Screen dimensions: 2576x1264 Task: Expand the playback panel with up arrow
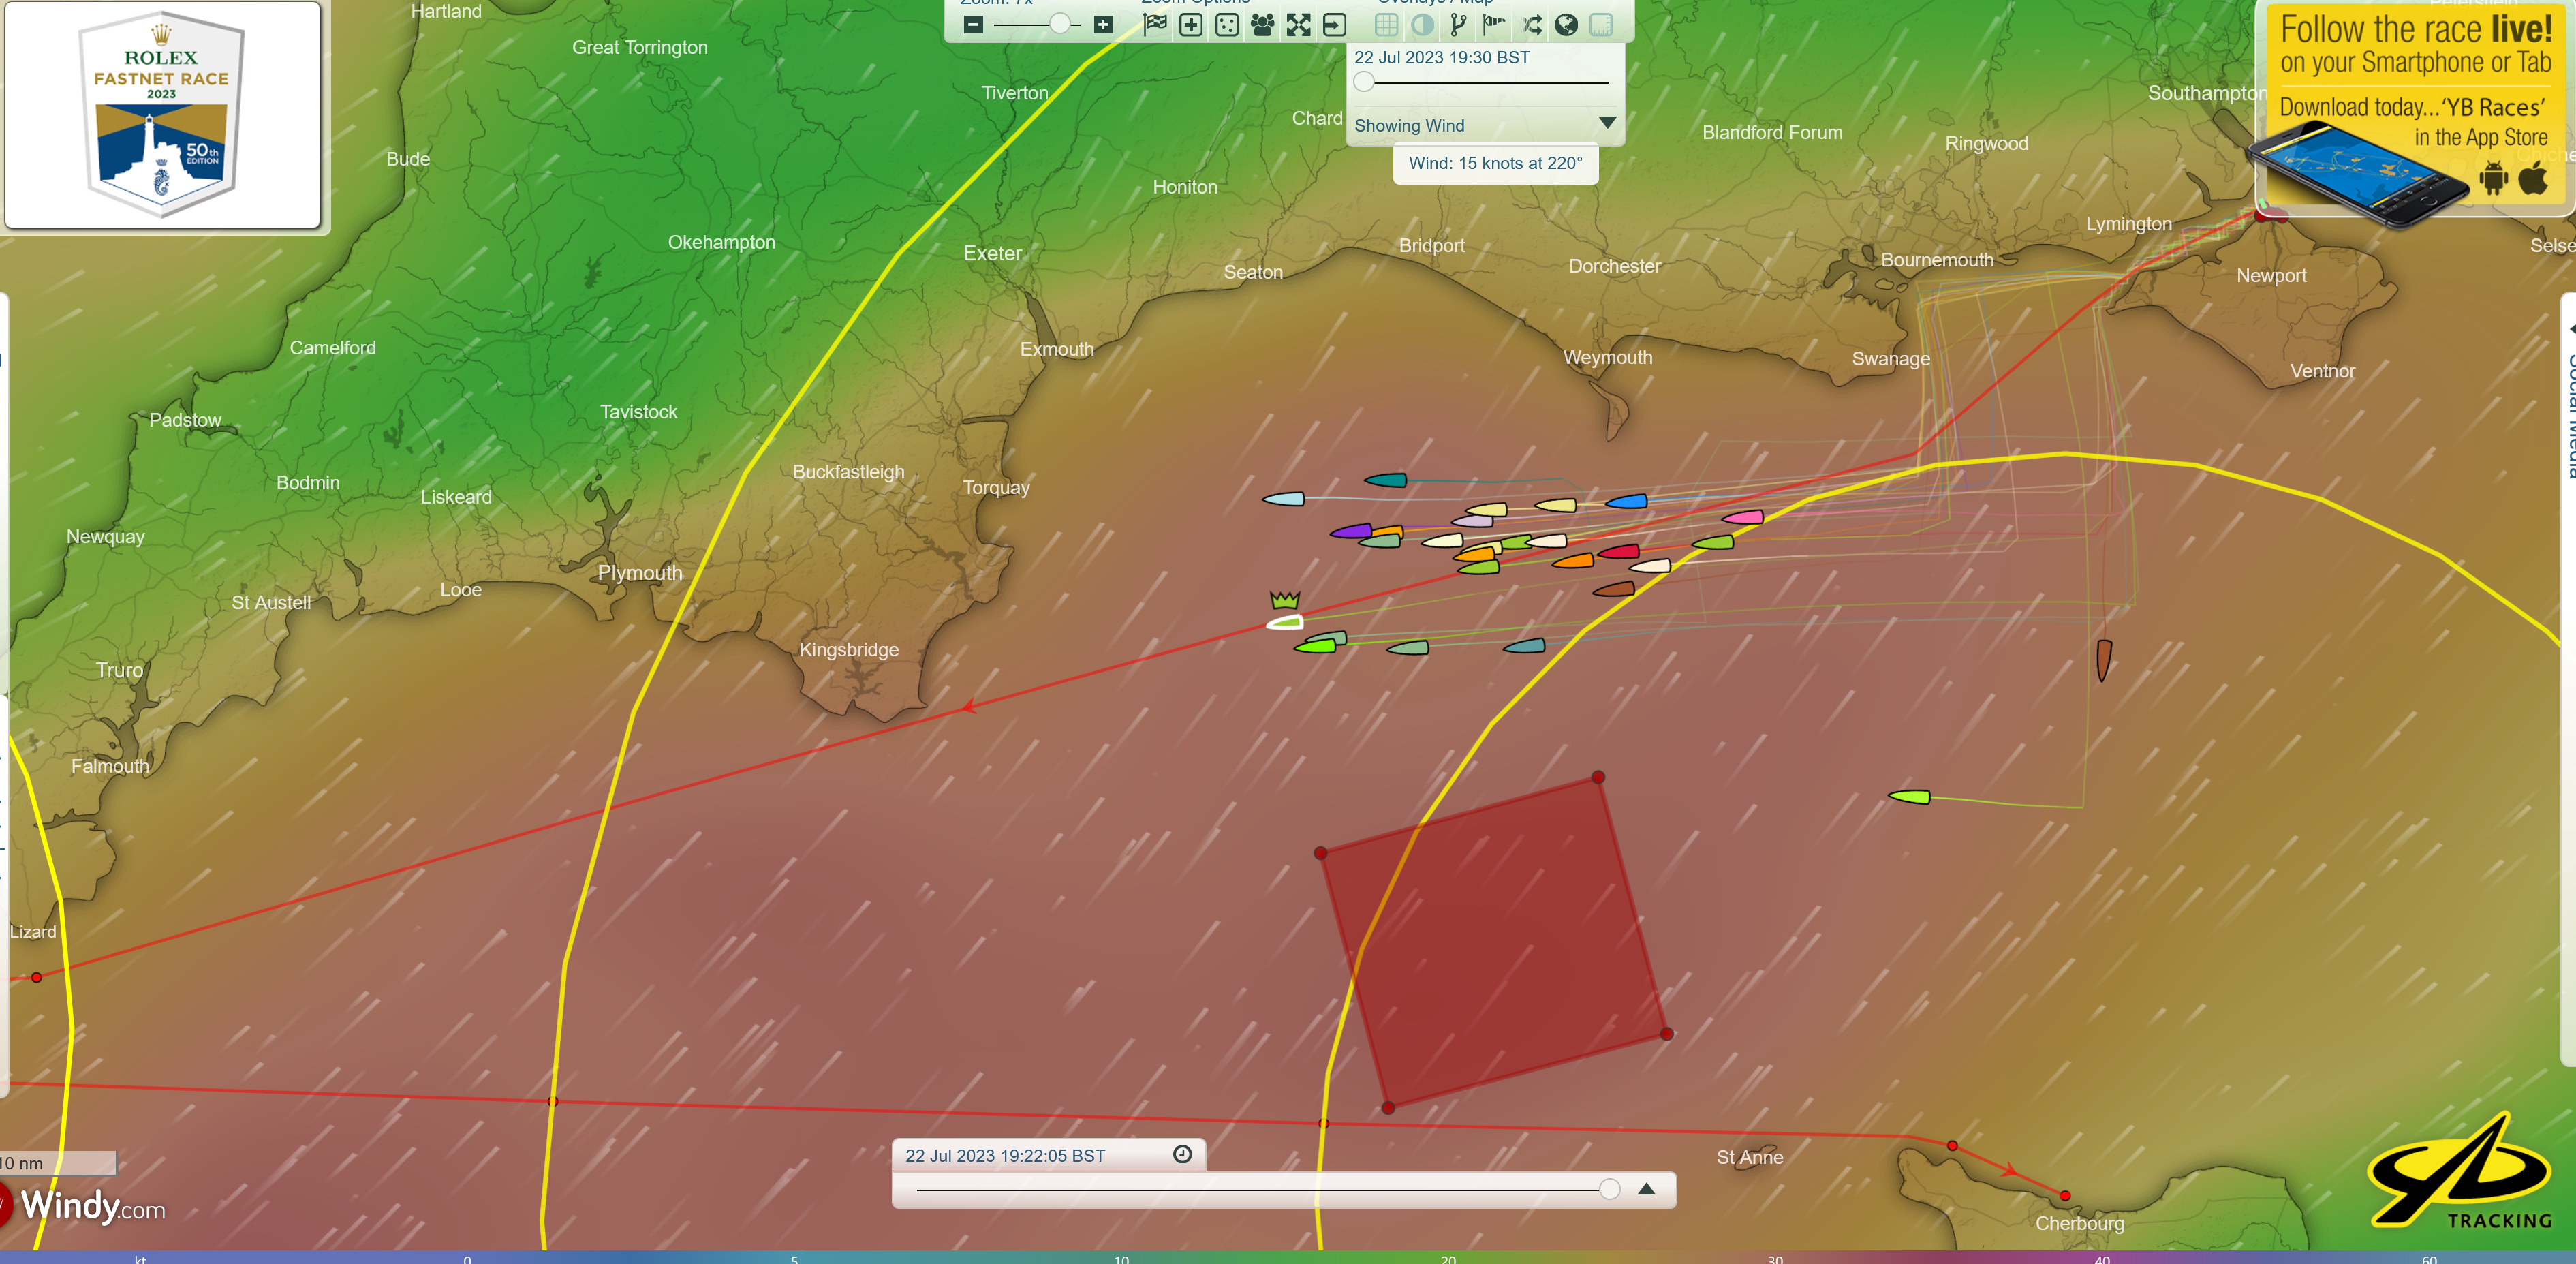1647,1189
